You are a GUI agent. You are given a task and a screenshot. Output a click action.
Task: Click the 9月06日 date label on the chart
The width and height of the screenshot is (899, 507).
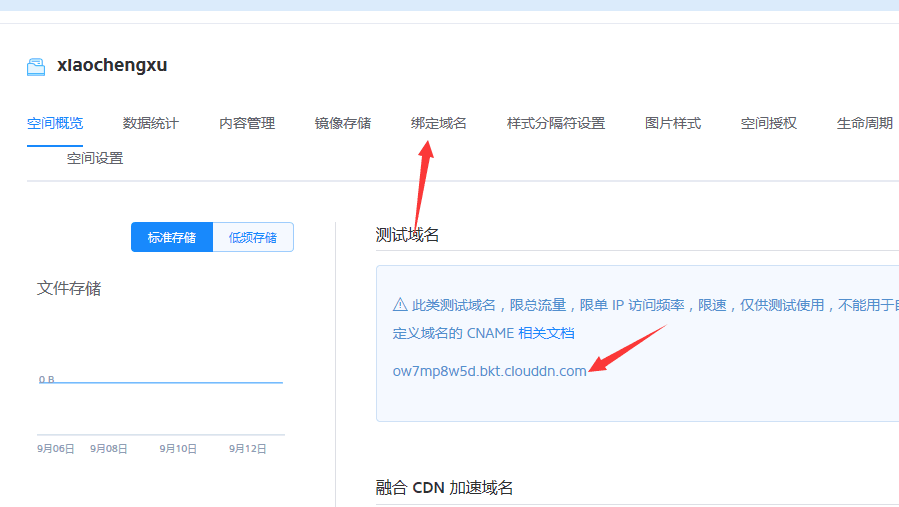[x=56, y=449]
